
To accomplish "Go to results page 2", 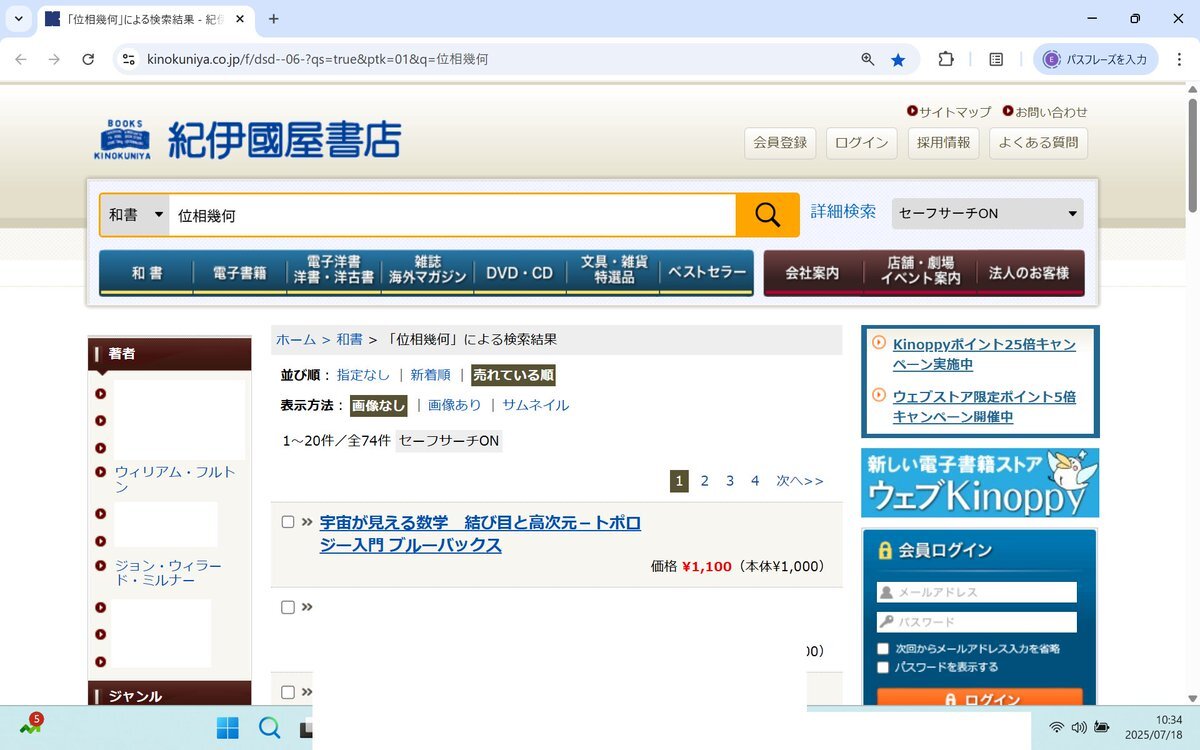I will 704,481.
